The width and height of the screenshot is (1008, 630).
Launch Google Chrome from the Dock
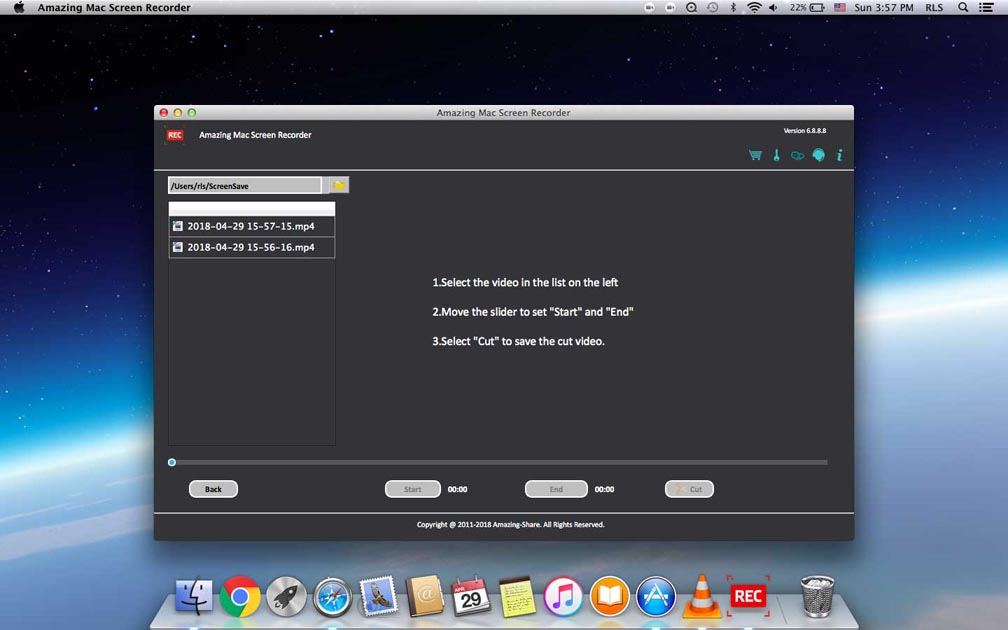click(x=240, y=596)
